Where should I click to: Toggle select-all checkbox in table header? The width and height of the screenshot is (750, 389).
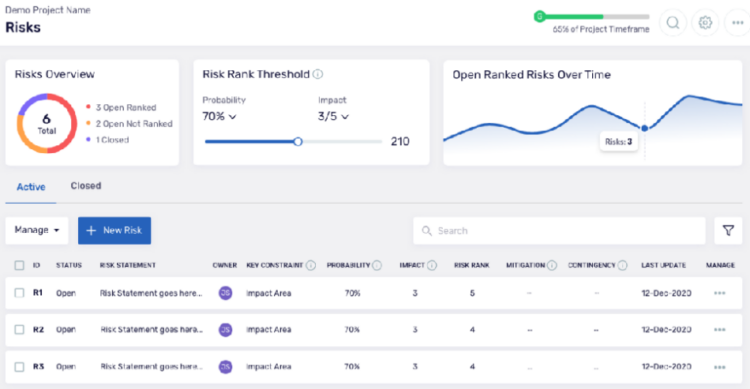(19, 265)
